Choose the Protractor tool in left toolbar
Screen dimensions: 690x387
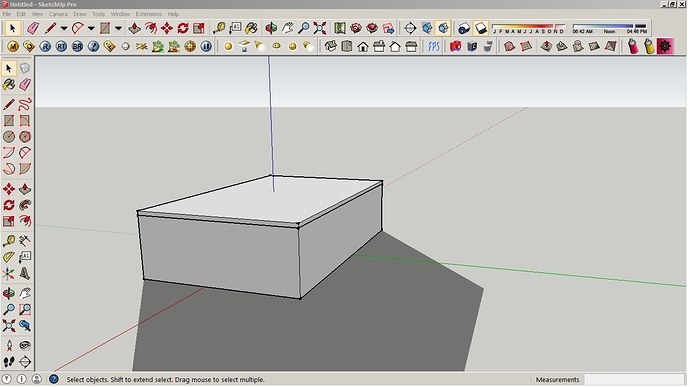tap(9, 258)
